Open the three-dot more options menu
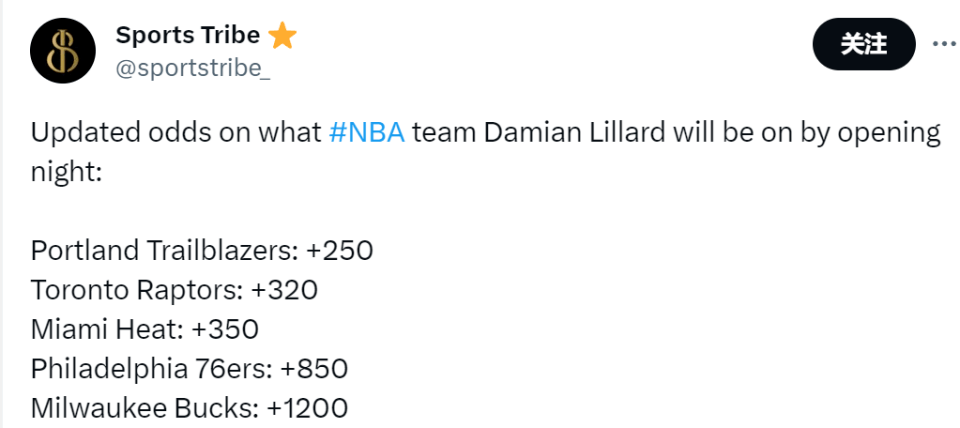Image resolution: width=960 pixels, height=428 pixels. point(945,43)
